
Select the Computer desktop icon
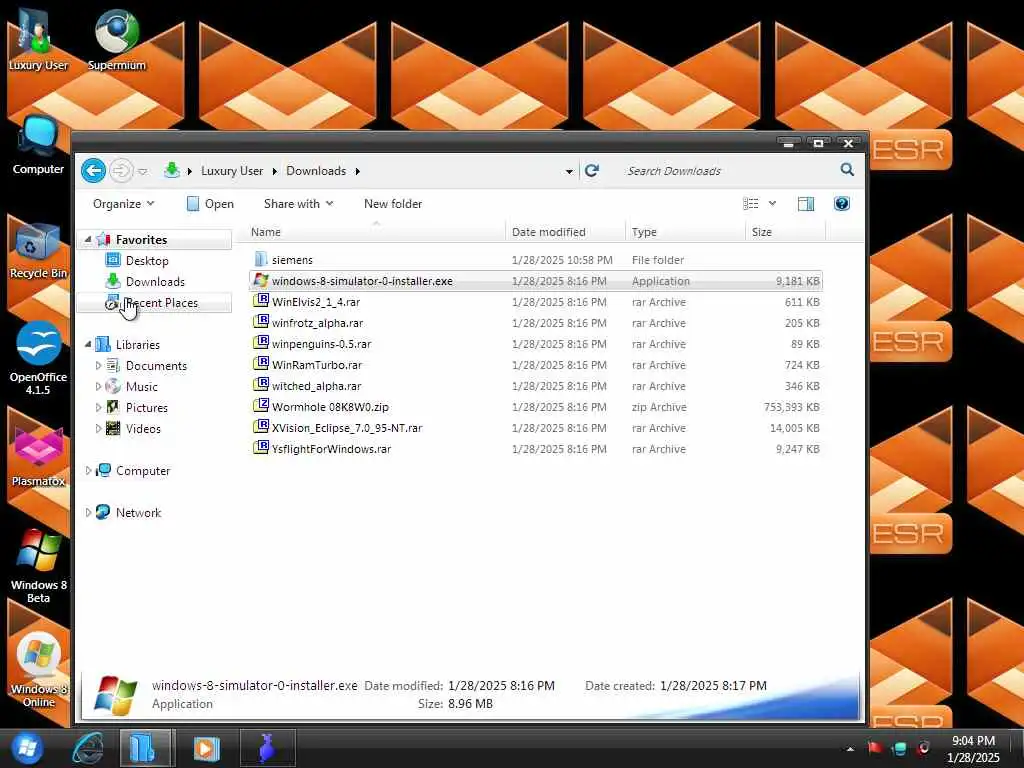click(38, 145)
